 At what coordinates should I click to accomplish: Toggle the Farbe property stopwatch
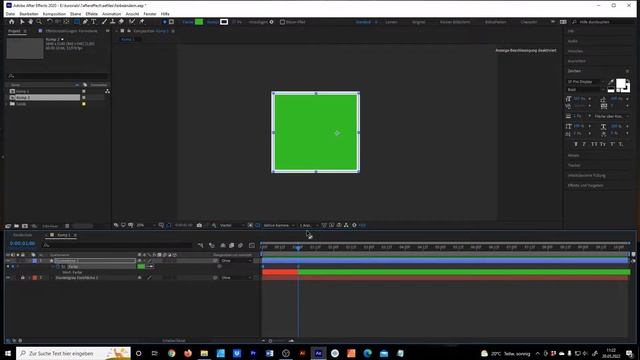click(58, 267)
